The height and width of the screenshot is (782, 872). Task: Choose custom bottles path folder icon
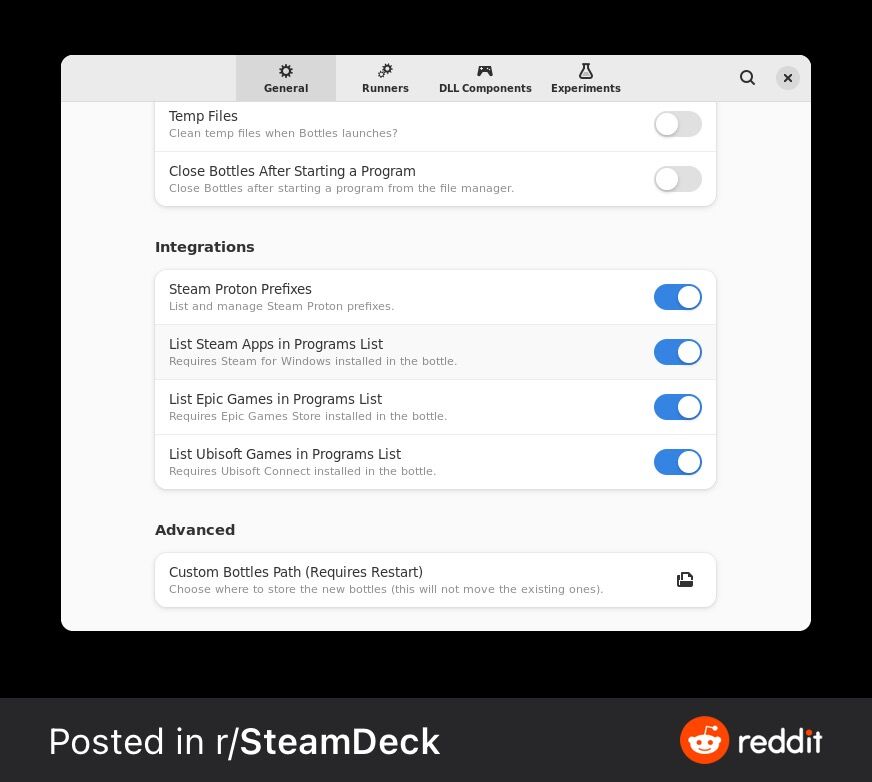coord(685,580)
